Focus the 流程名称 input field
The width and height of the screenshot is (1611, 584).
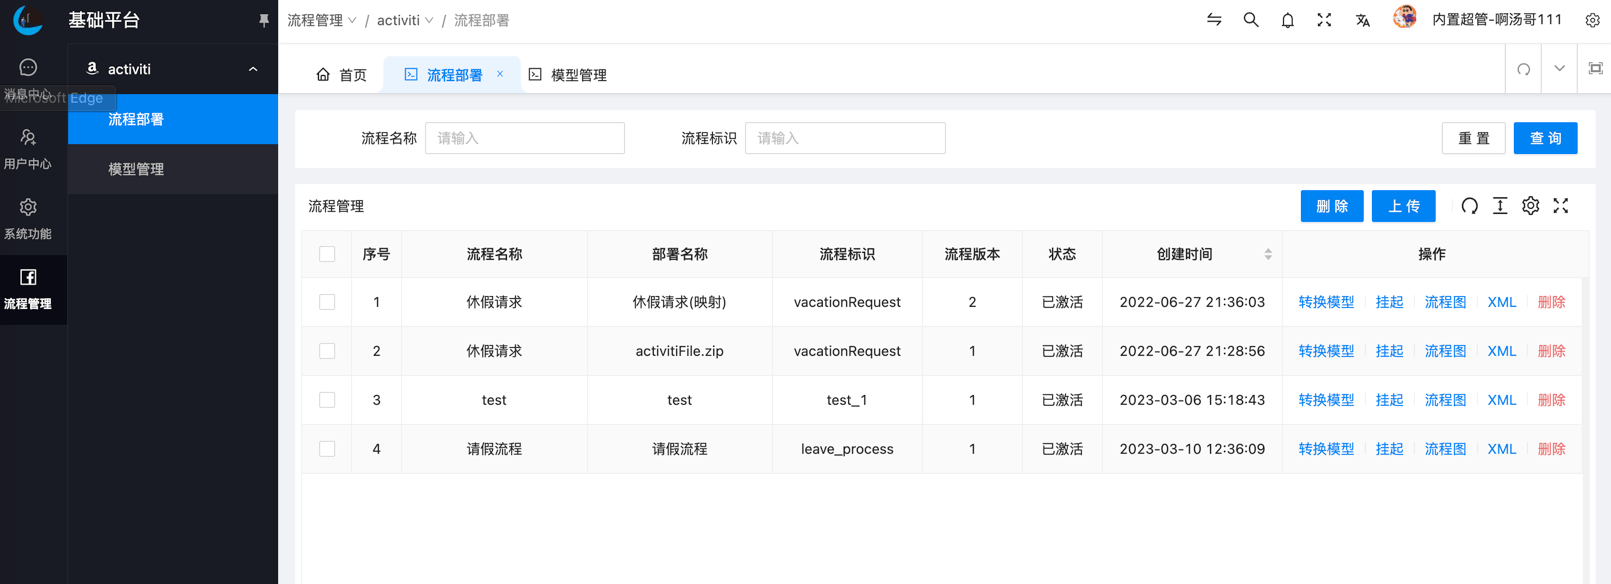coord(524,138)
